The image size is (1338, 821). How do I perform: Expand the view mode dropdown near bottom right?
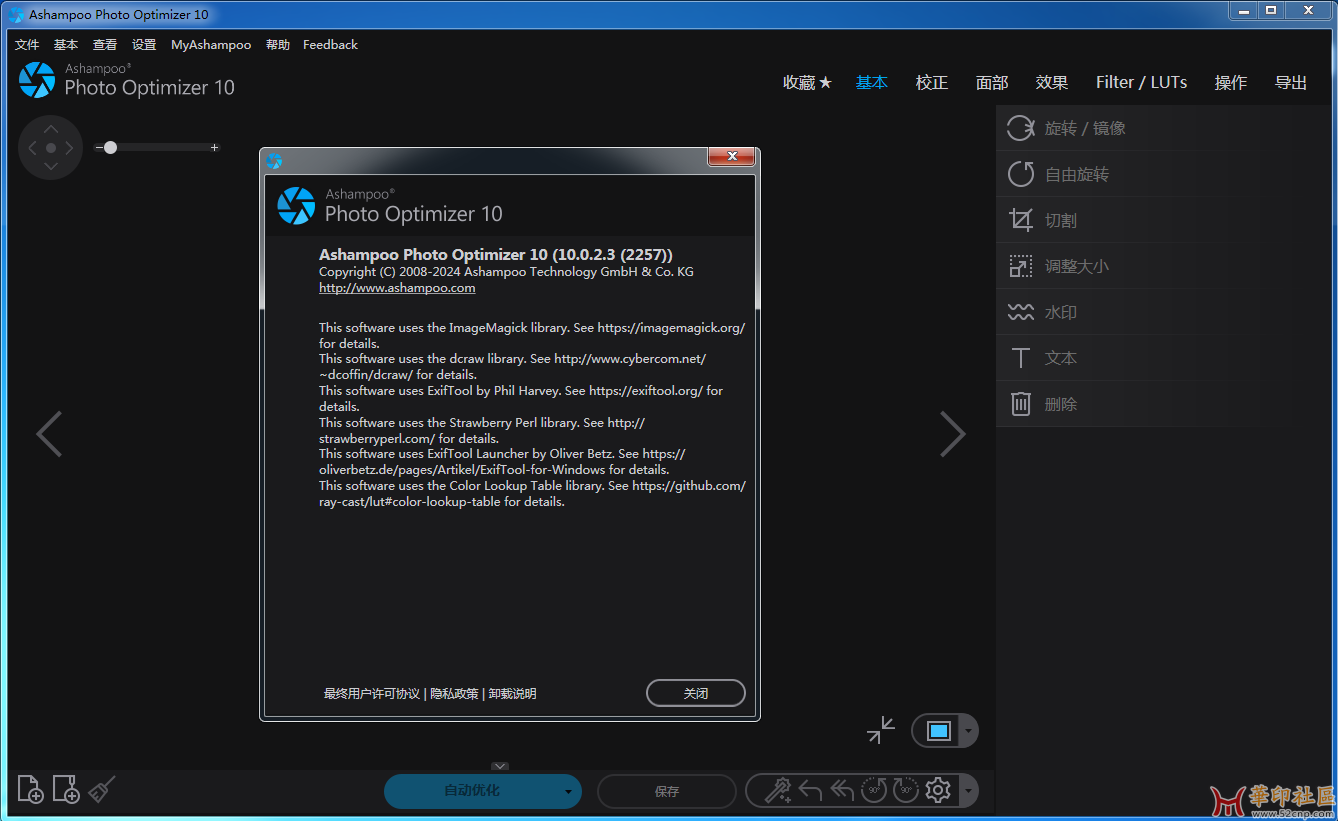point(969,730)
